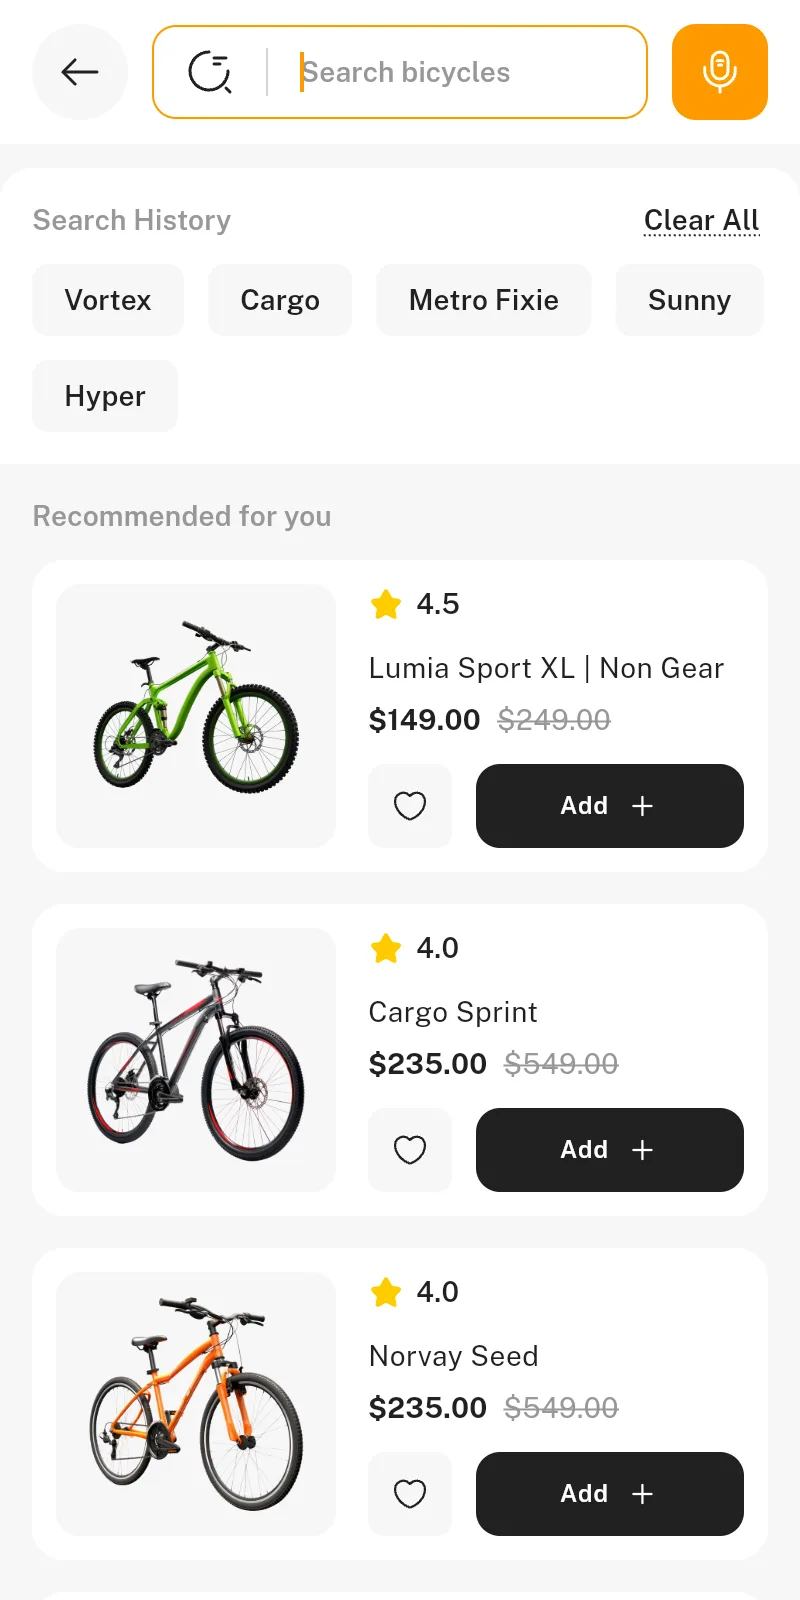Pick the Metro Fixie recent search
Screen dimensions: 800x1600
point(484,300)
